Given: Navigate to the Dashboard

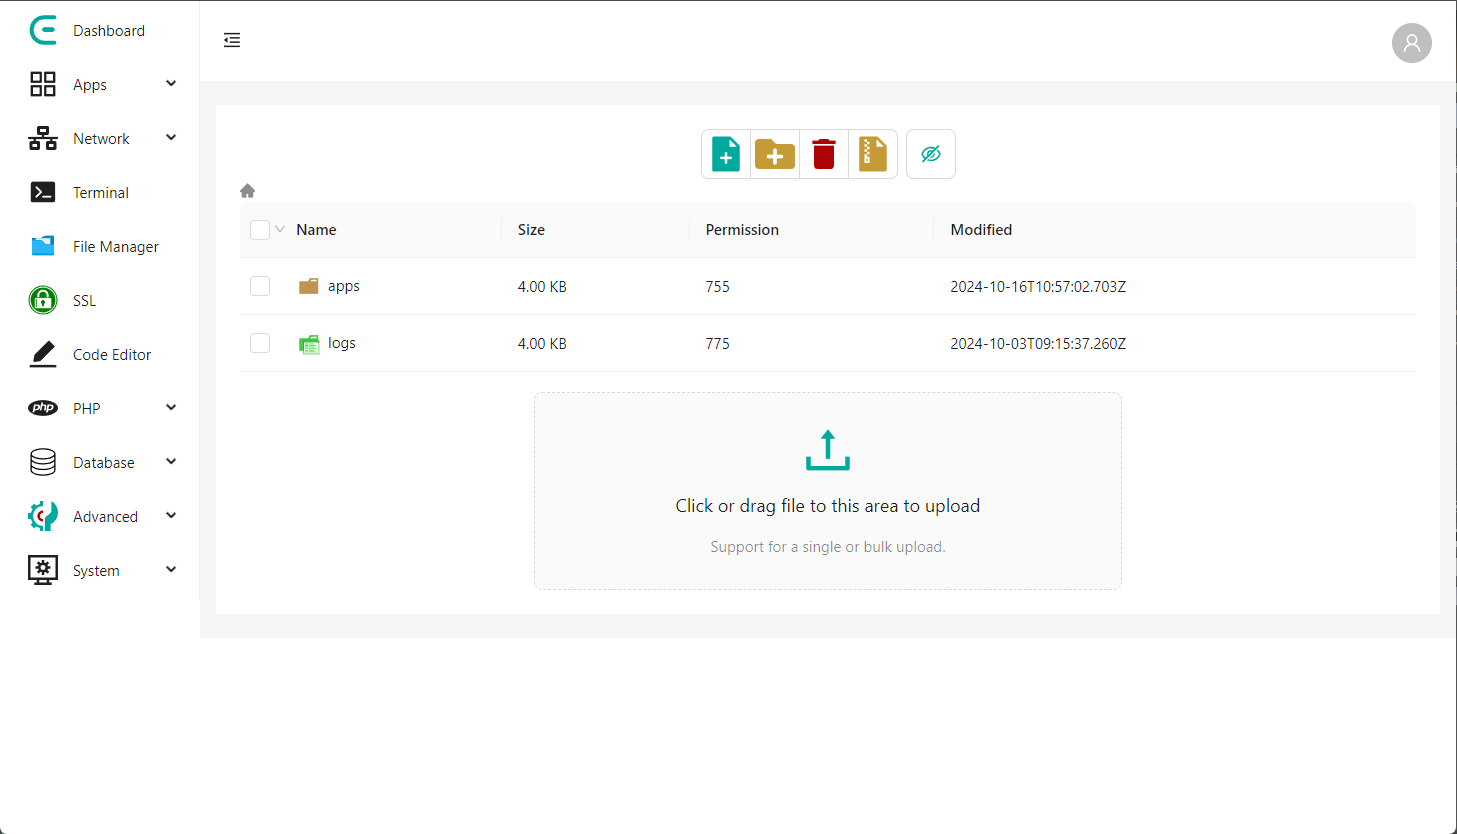Looking at the screenshot, I should coord(109,30).
